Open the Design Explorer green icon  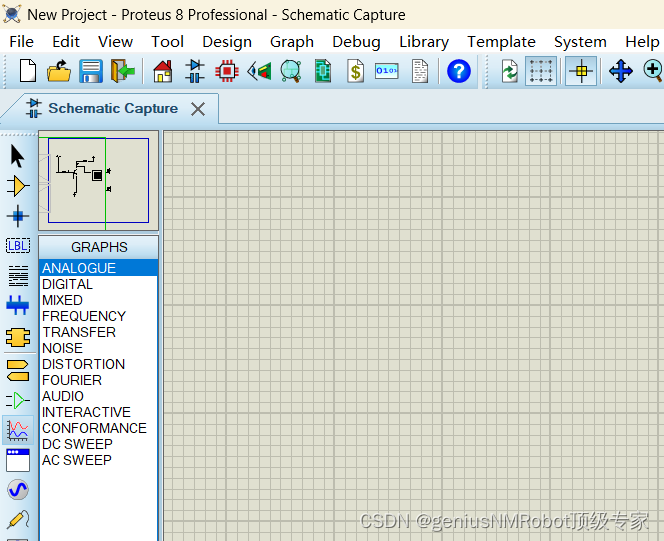tap(323, 71)
